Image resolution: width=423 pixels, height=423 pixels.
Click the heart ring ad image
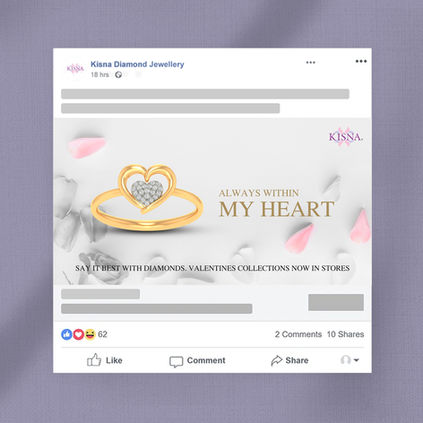(x=212, y=202)
